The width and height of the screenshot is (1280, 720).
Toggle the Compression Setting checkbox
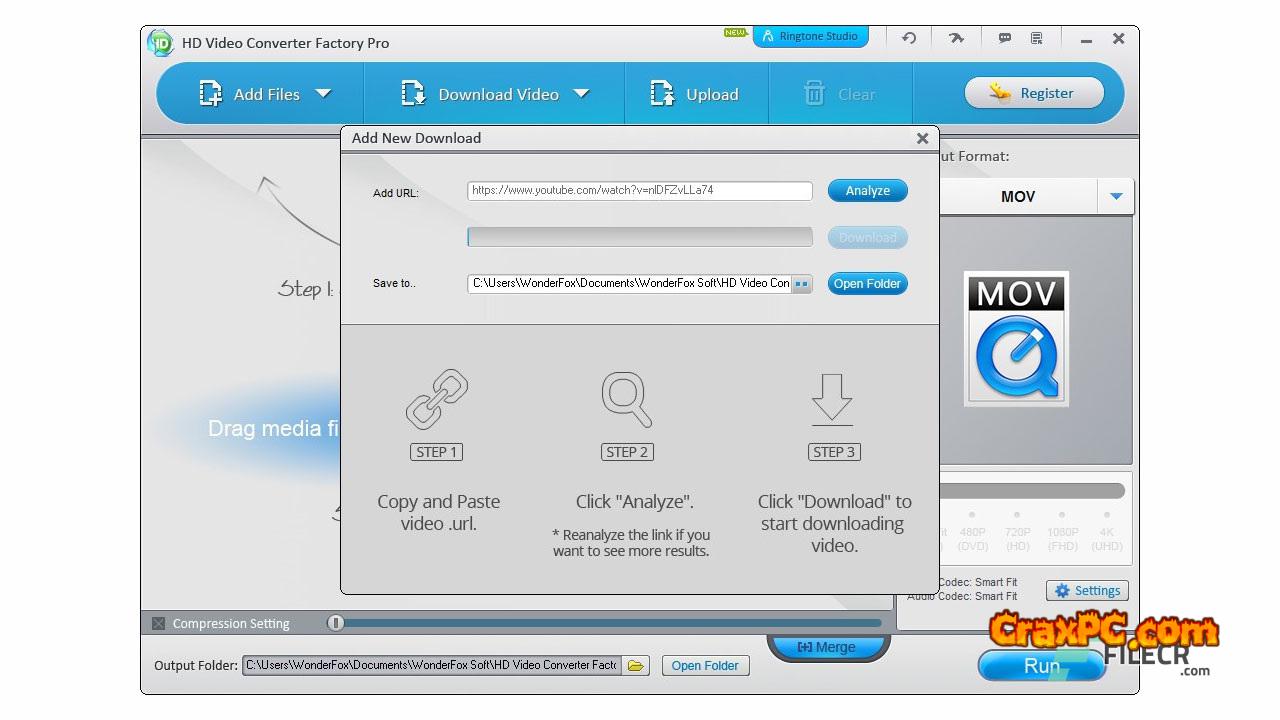click(158, 623)
